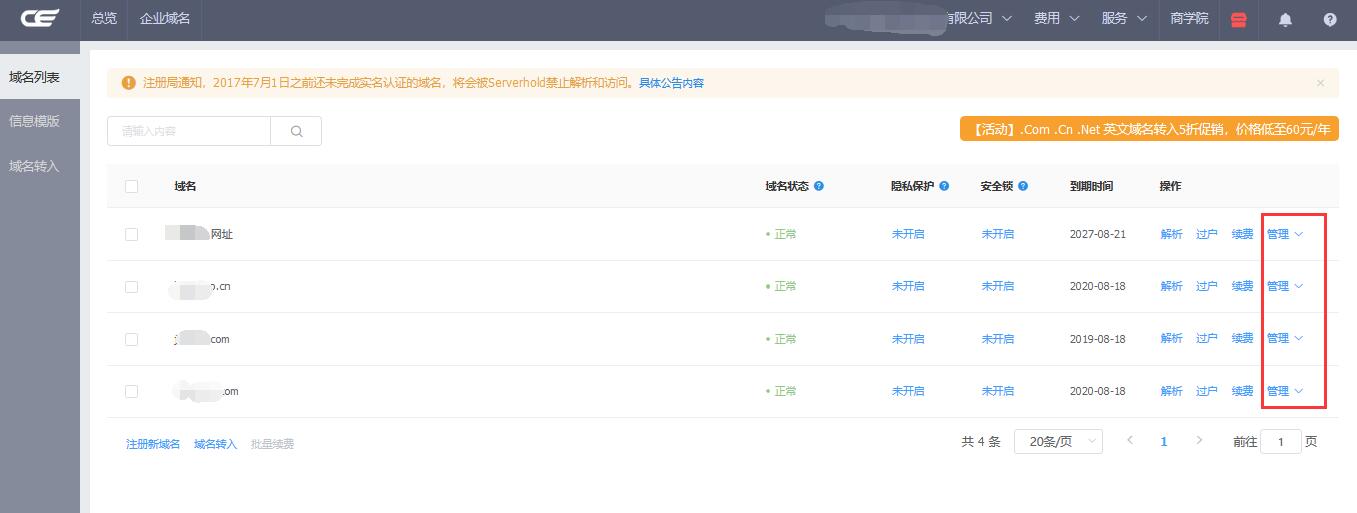Expand the 费用 menu in header
1357x513 pixels.
click(1056, 18)
